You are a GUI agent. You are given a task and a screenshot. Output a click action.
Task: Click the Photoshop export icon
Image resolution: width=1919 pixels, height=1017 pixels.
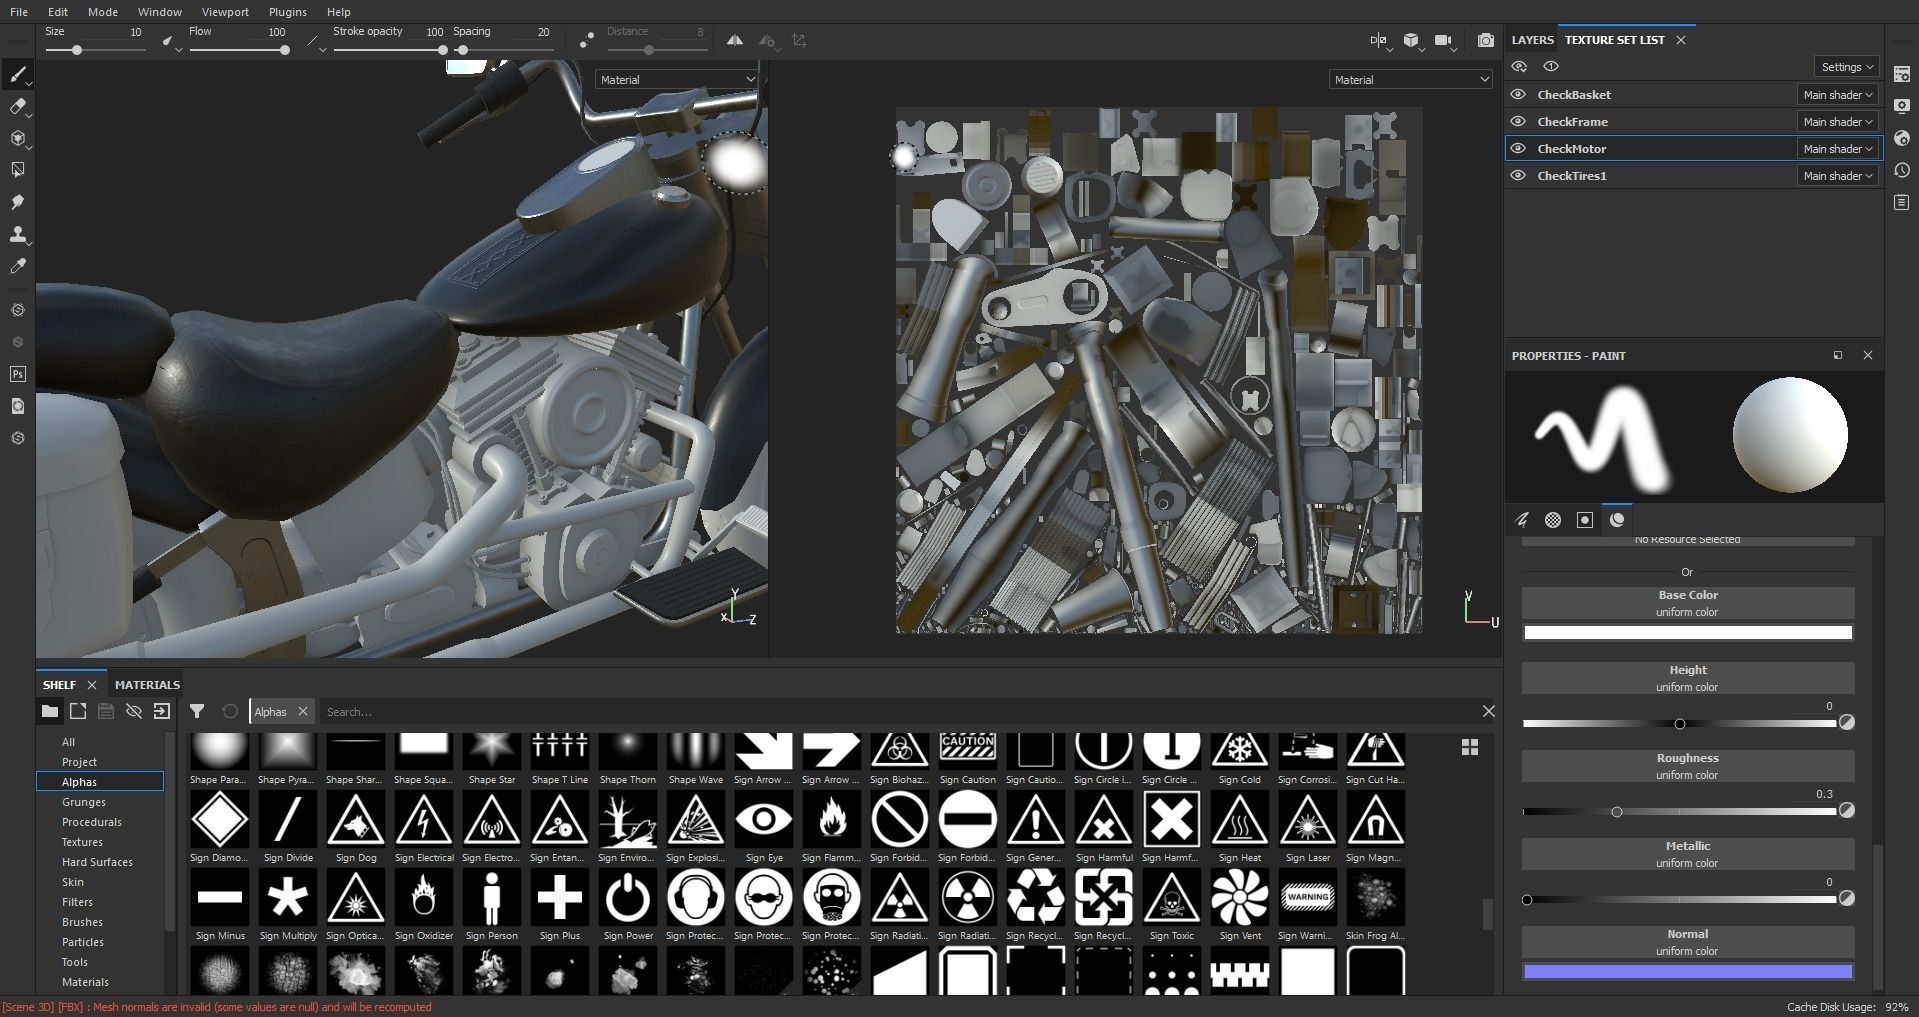tap(17, 374)
